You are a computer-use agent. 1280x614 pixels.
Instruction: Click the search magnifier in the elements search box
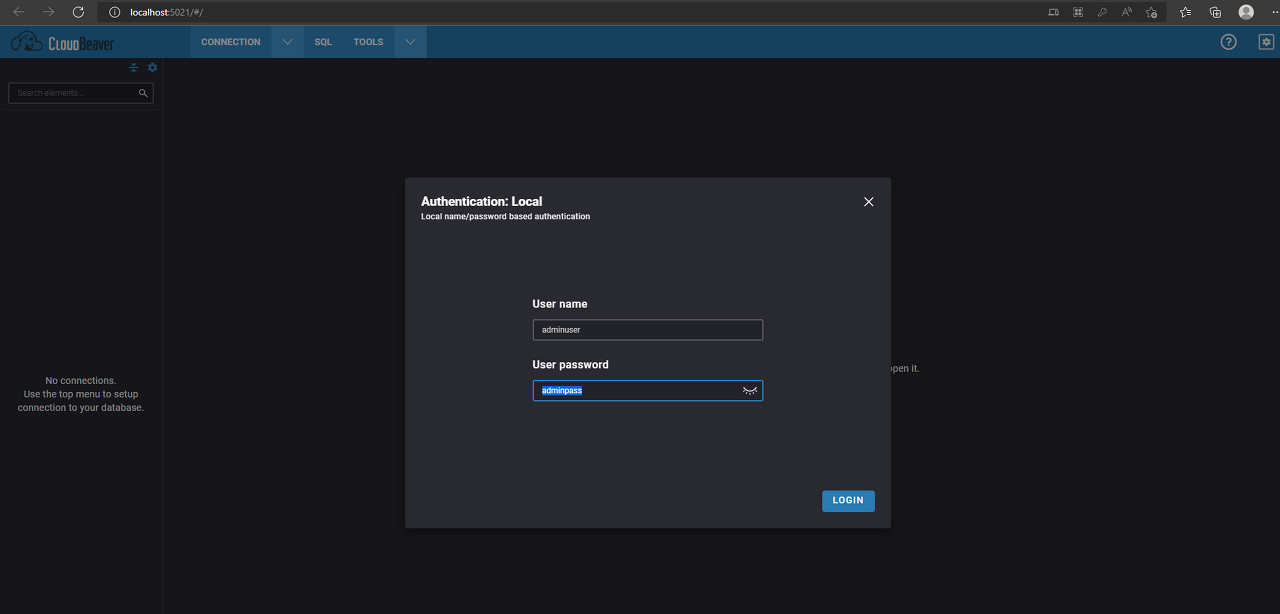[143, 92]
